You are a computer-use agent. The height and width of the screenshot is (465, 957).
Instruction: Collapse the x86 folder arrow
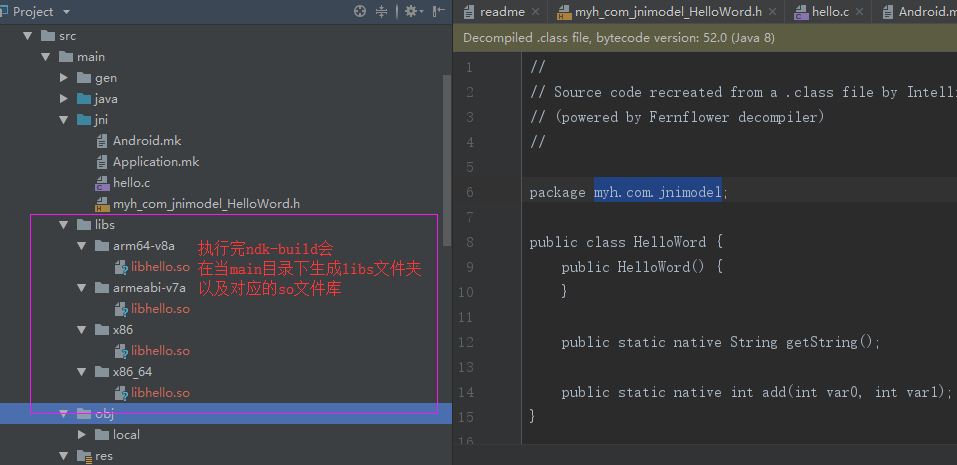(82, 330)
